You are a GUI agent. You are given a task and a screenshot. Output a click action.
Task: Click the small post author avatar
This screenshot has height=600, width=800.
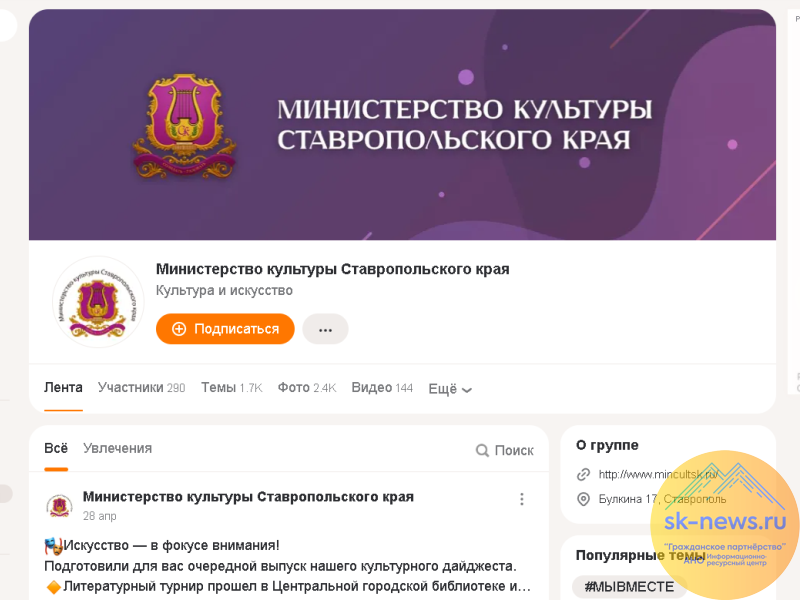point(59,506)
